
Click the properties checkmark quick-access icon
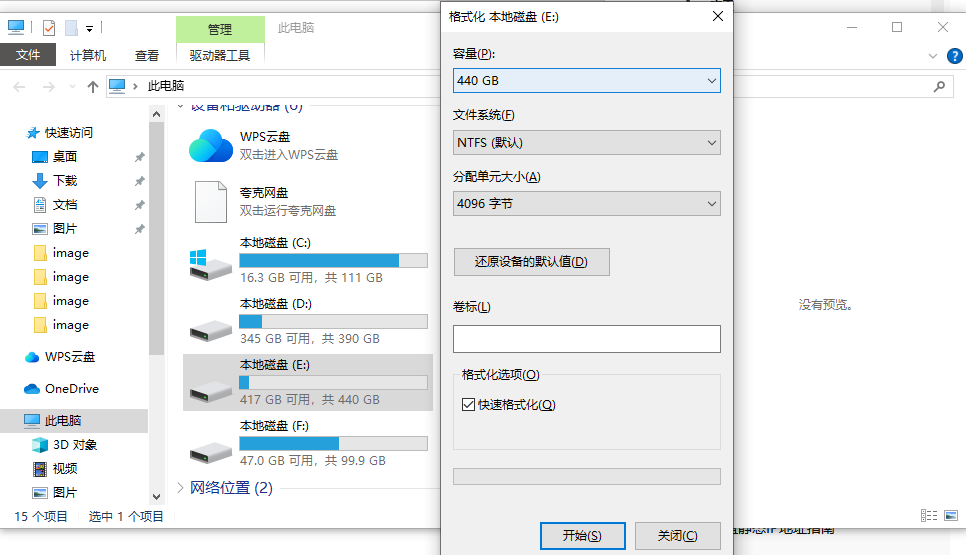click(49, 28)
